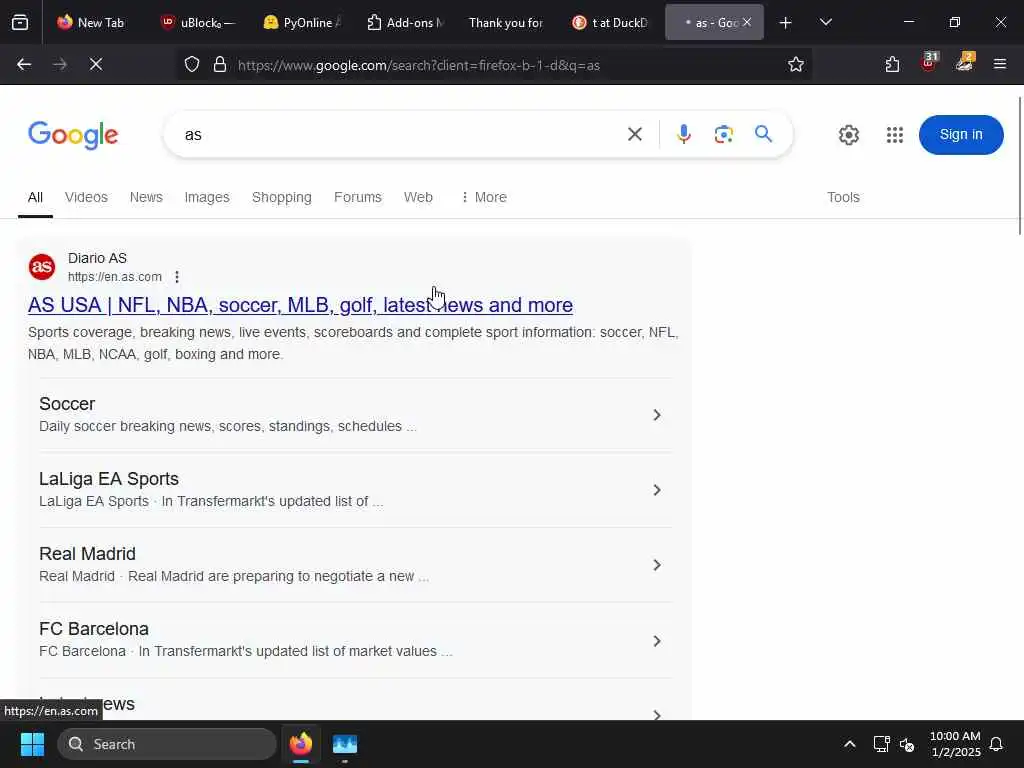Viewport: 1024px width, 768px height.
Task: Click the Google logo
Action: pos(73,135)
